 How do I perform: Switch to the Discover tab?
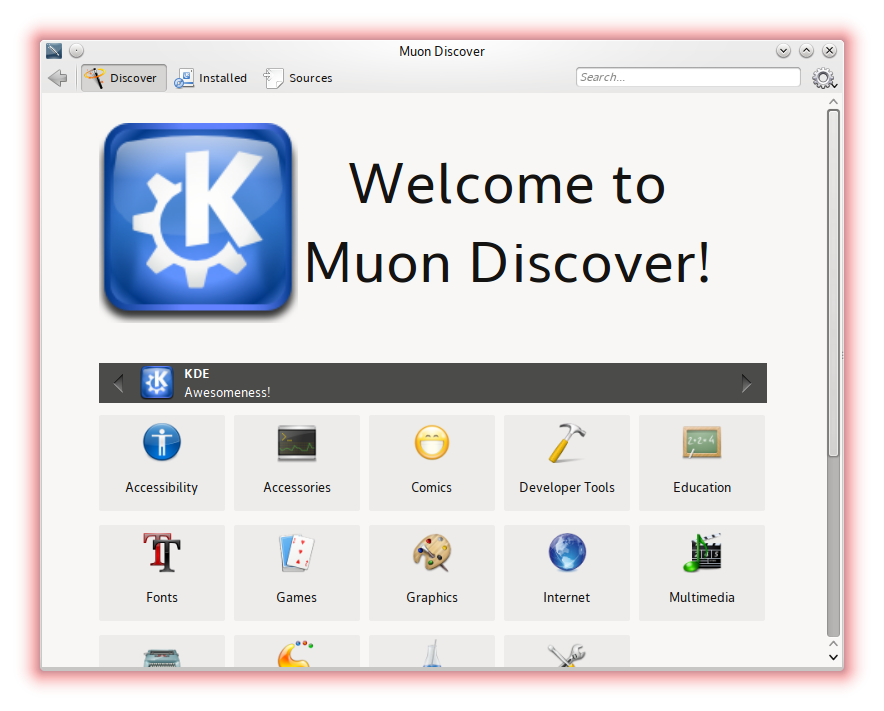pos(123,78)
